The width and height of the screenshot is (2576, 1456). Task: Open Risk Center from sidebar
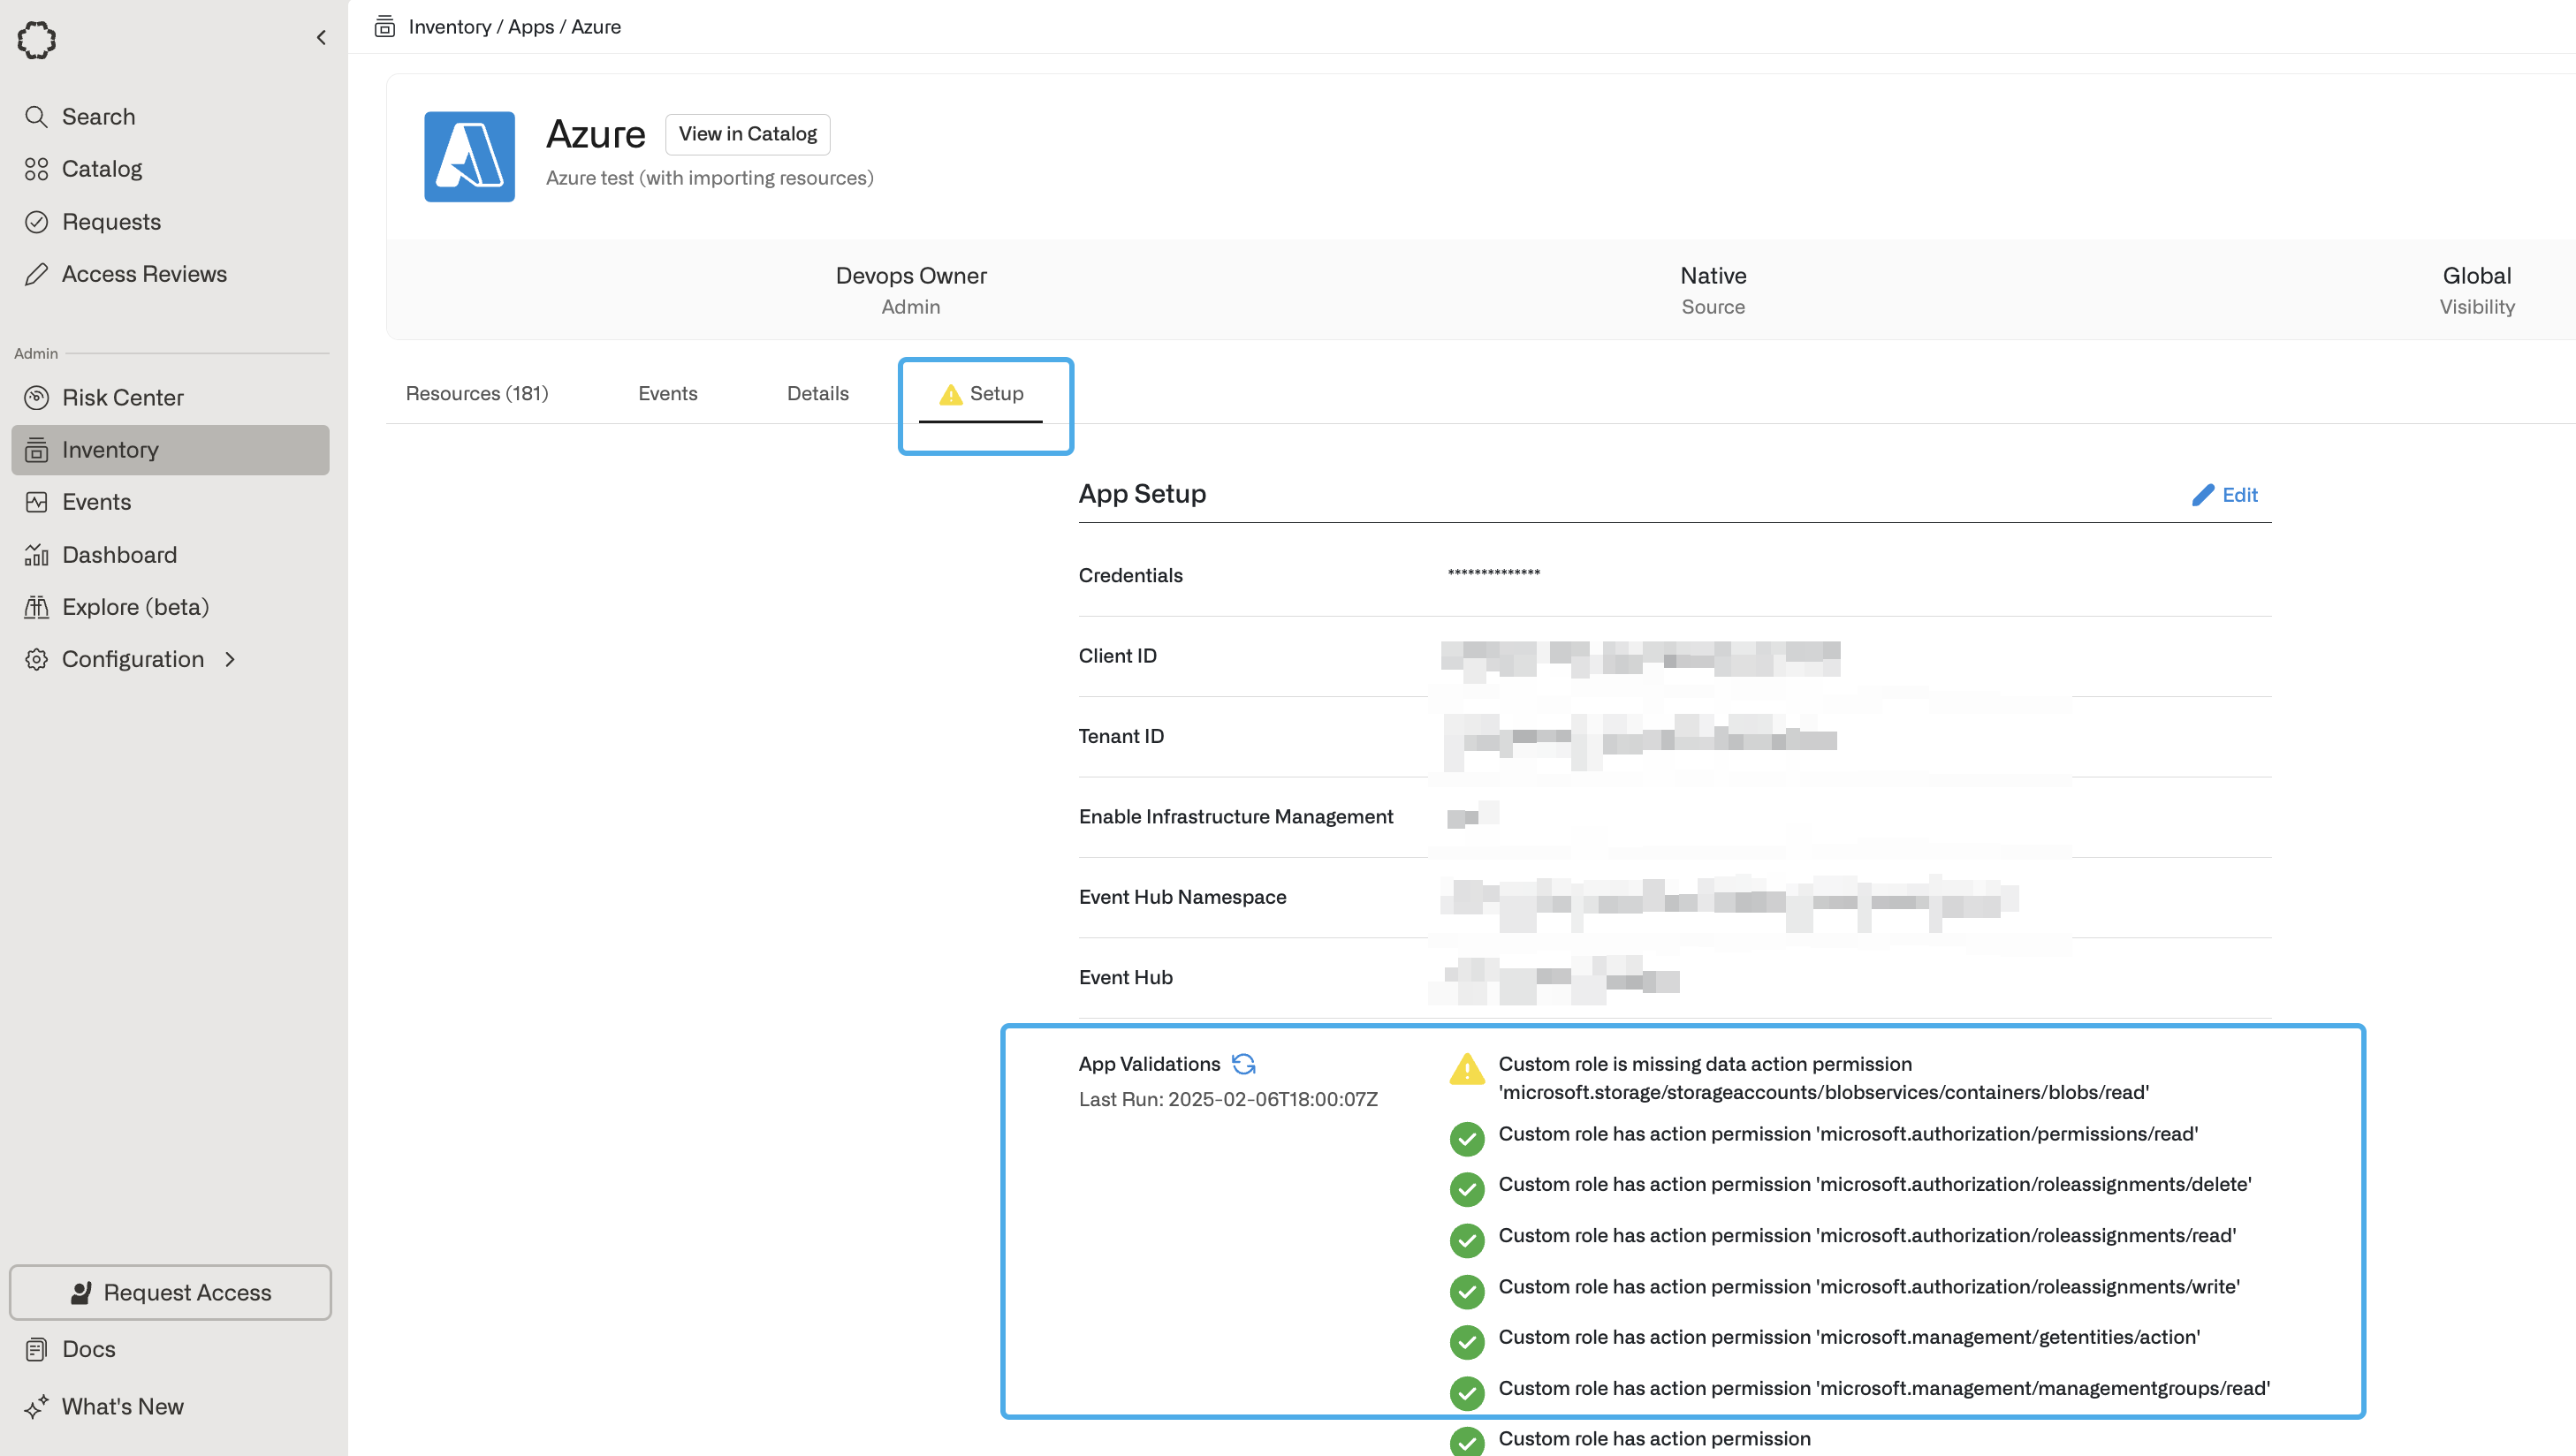point(122,397)
